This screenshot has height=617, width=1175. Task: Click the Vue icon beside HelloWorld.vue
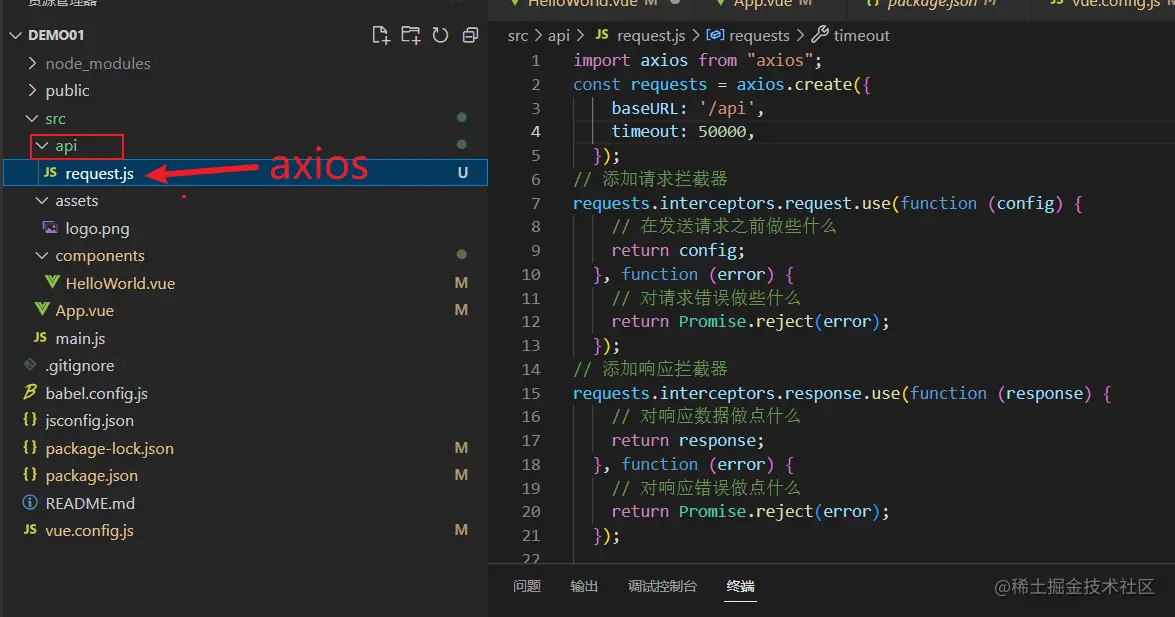pyautogui.click(x=52, y=282)
